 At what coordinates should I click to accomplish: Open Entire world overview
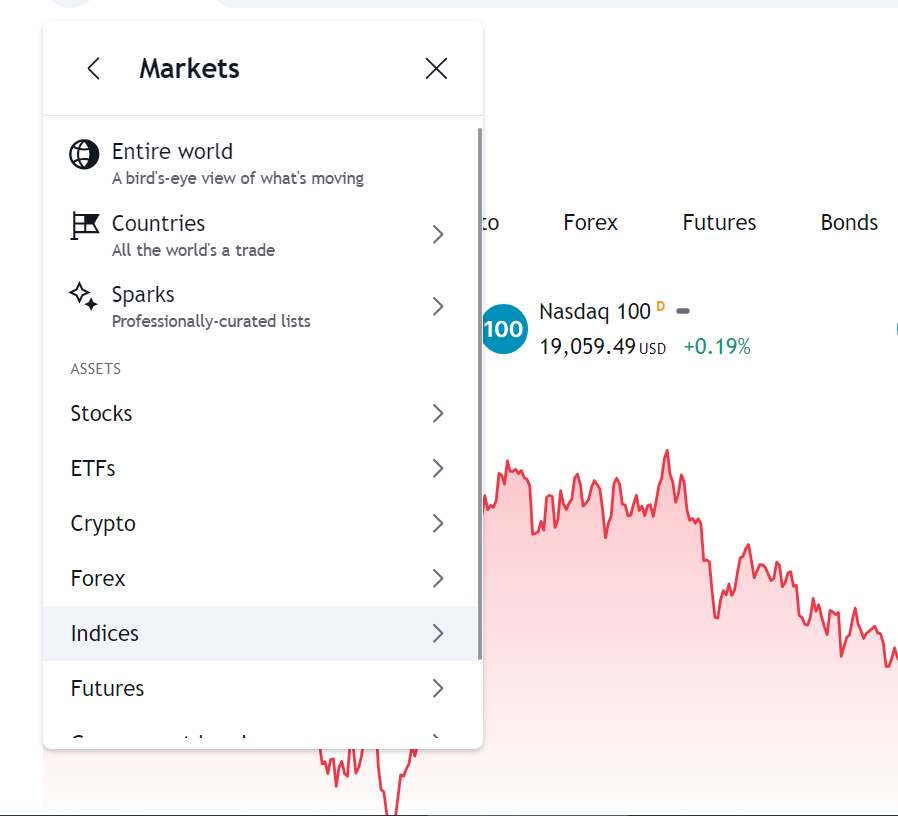point(260,163)
